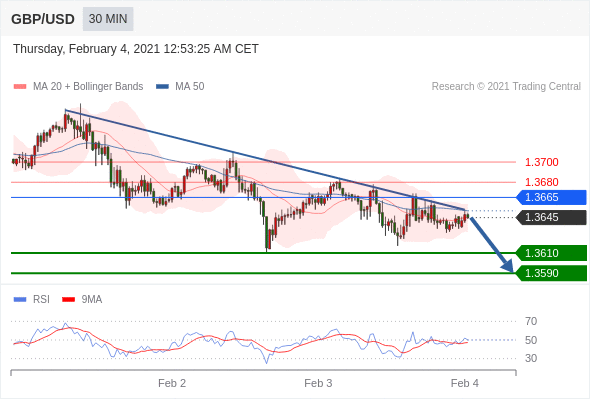Select the black 1.3645 current price tag

coord(552,217)
